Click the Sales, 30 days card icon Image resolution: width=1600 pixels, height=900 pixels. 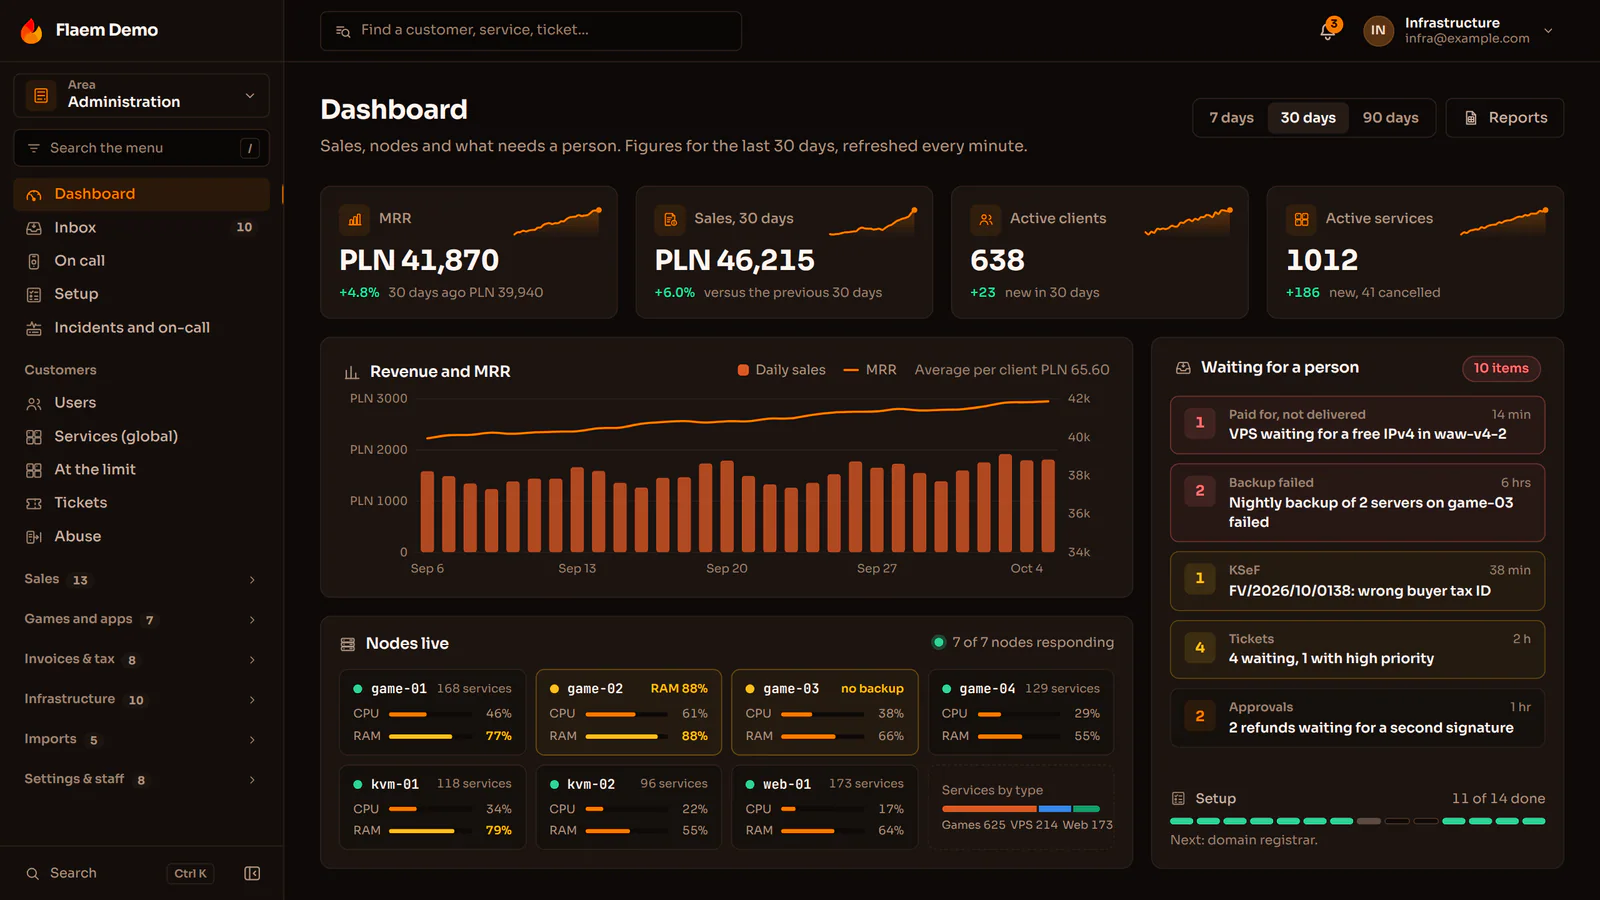(670, 219)
